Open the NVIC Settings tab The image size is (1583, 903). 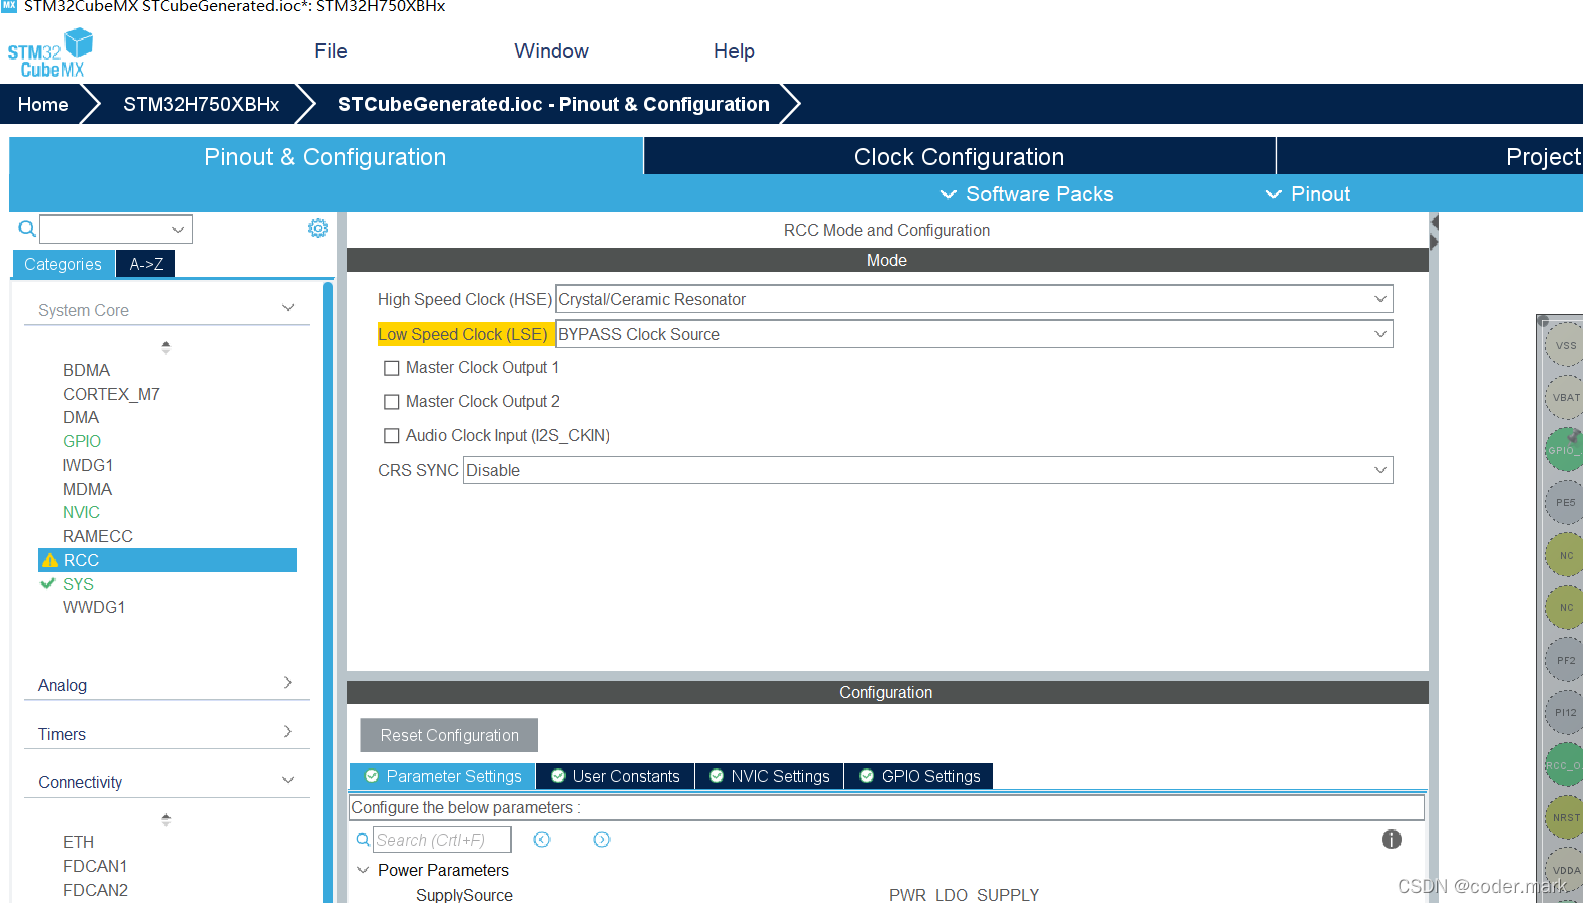(769, 776)
